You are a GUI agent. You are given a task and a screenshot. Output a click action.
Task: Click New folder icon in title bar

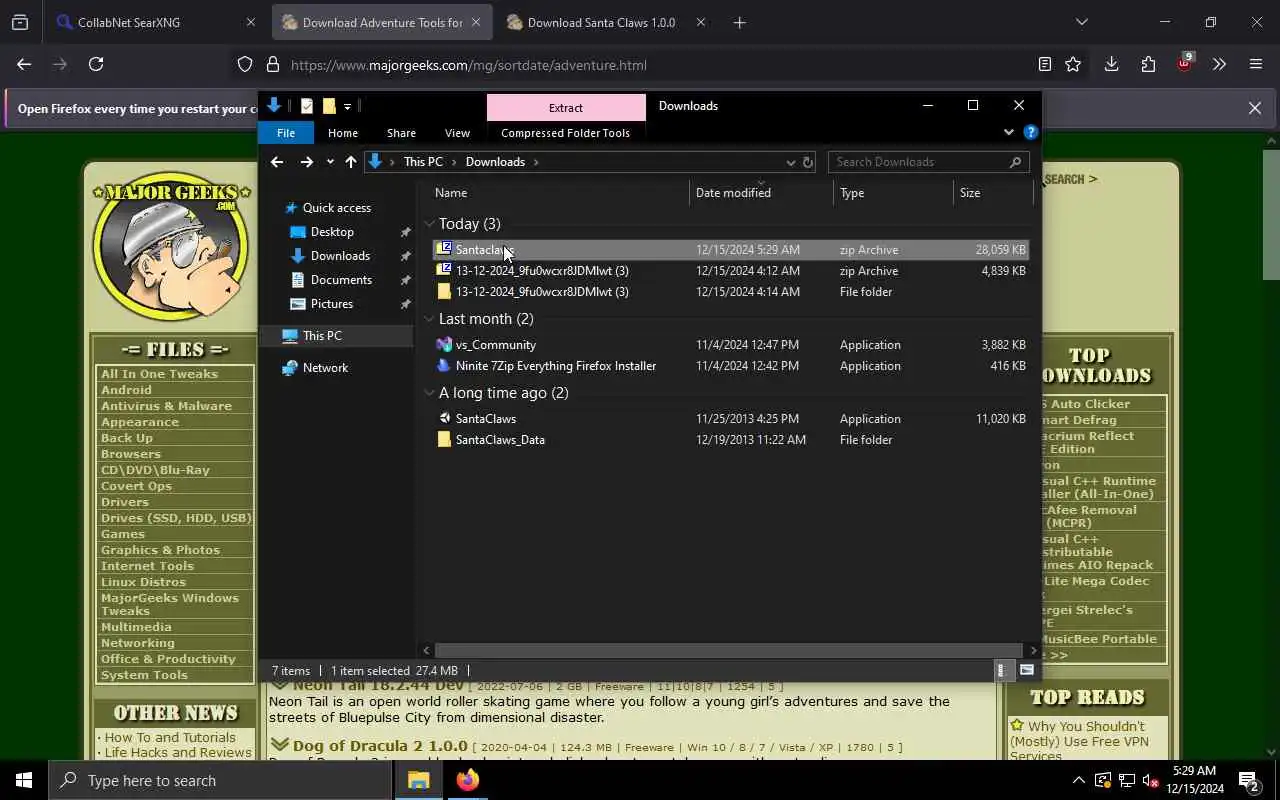click(328, 106)
